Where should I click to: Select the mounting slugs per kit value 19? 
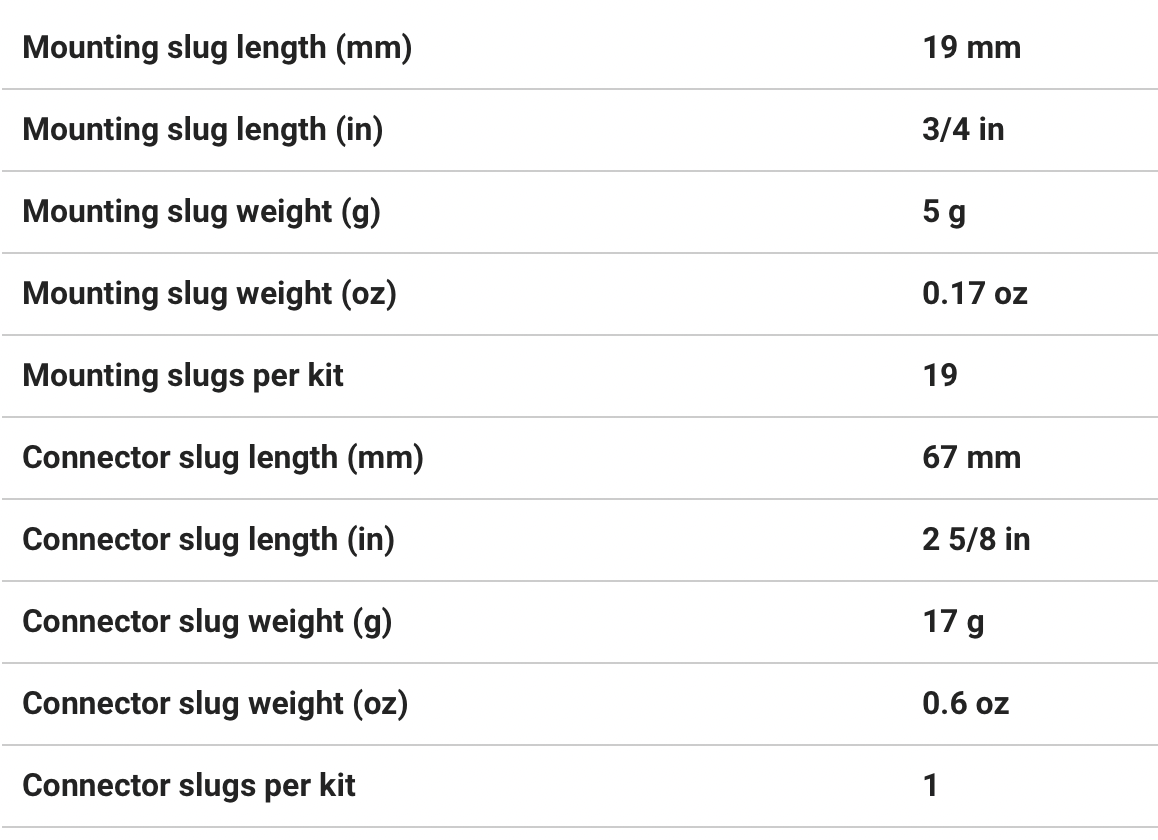point(940,376)
